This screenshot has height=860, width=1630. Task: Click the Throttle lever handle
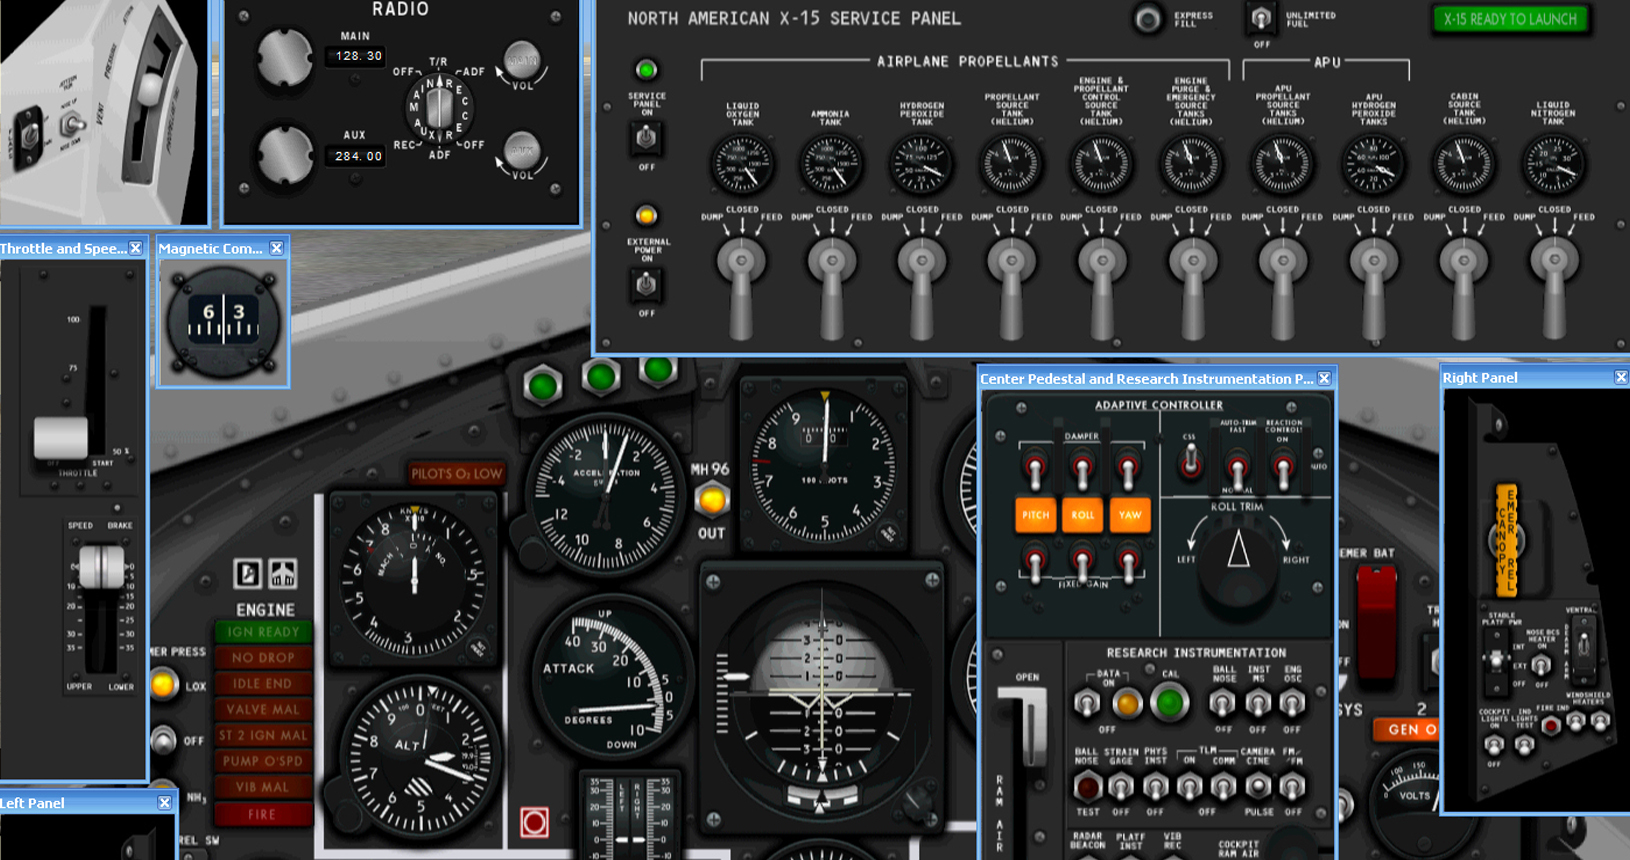pos(61,437)
